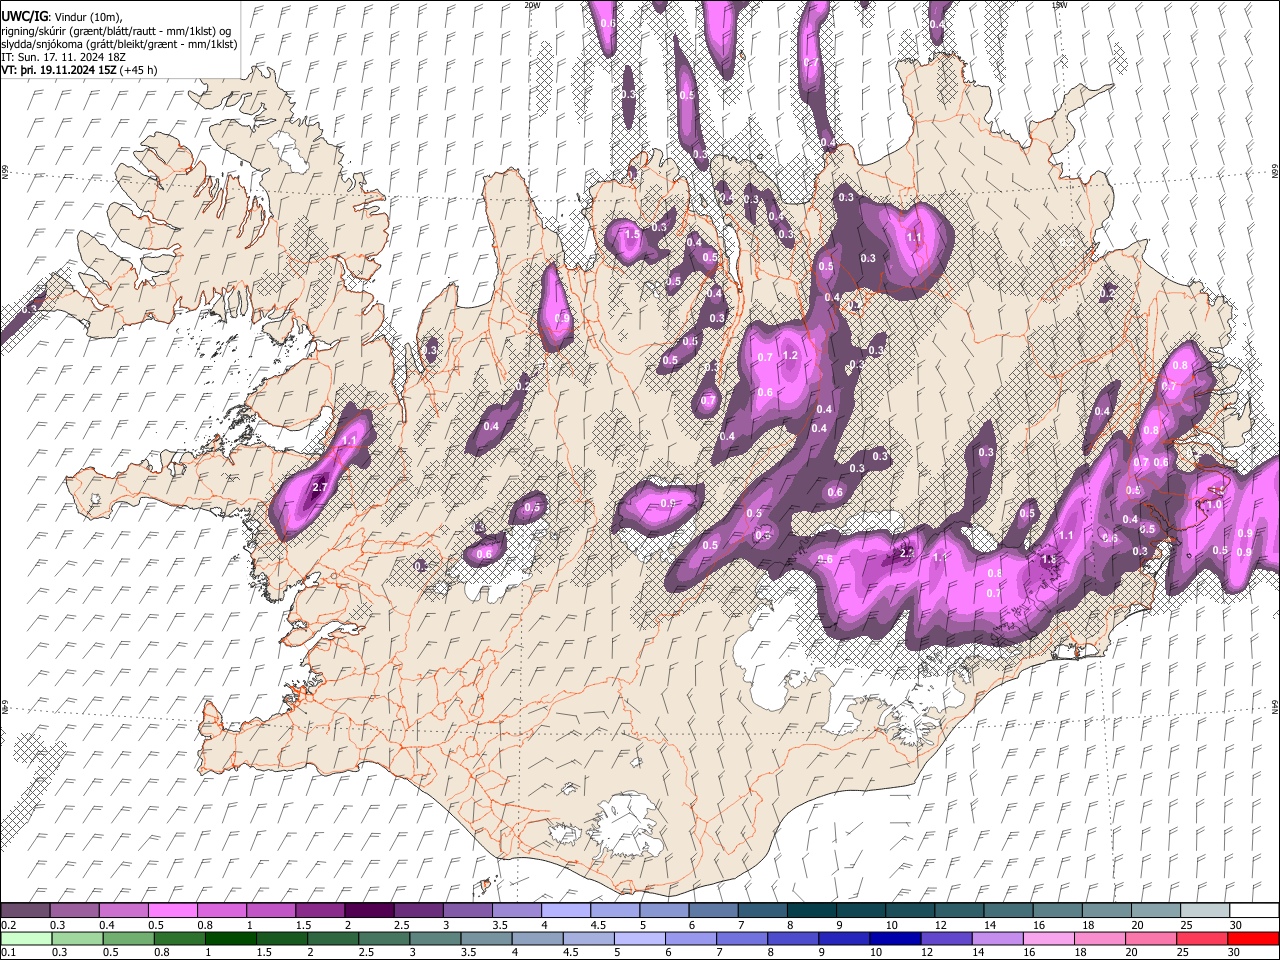
Task: Select bottom-row light pink swatch starting at 16
Action: [x=1049, y=938]
